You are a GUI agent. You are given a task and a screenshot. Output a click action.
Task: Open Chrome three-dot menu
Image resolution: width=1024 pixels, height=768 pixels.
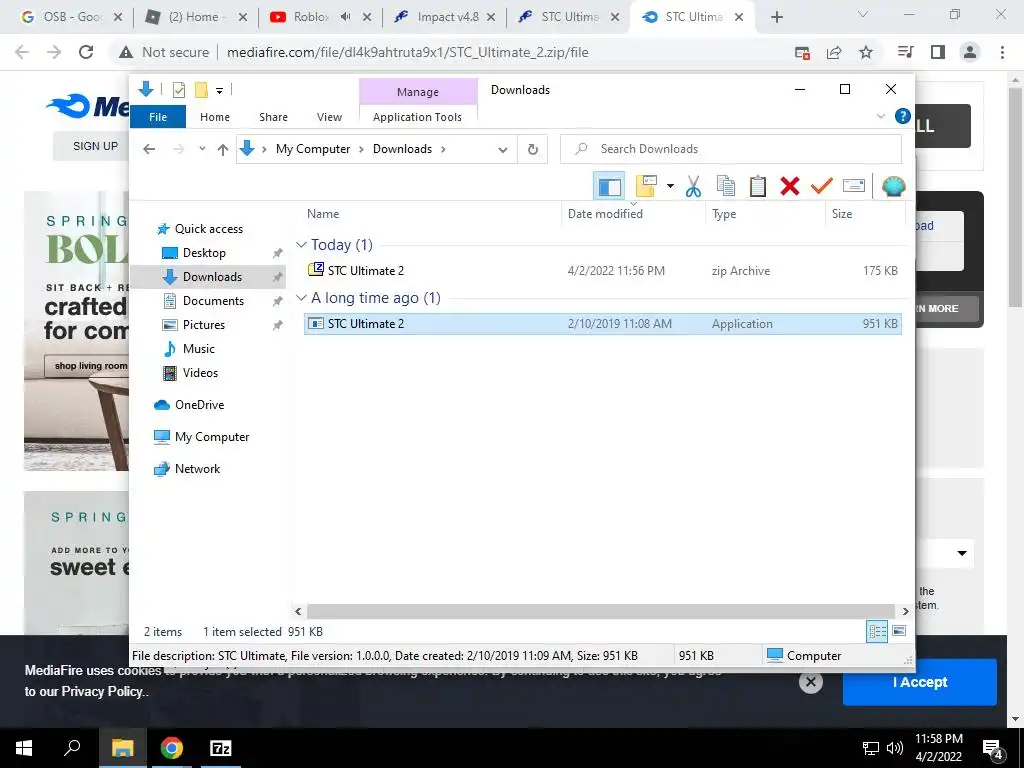1002,52
